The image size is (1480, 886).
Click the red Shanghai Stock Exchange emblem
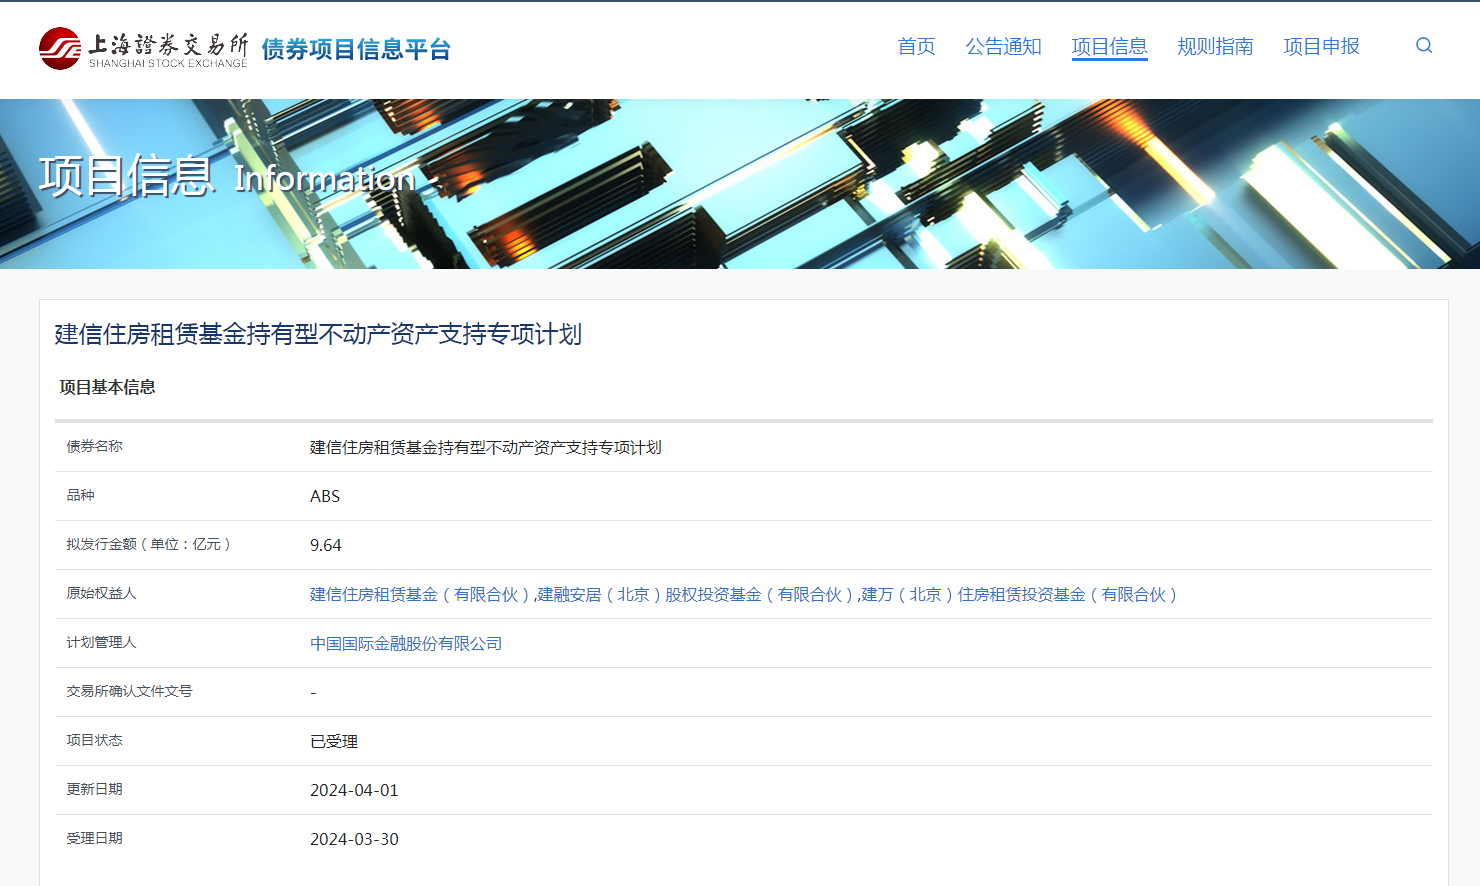point(60,48)
